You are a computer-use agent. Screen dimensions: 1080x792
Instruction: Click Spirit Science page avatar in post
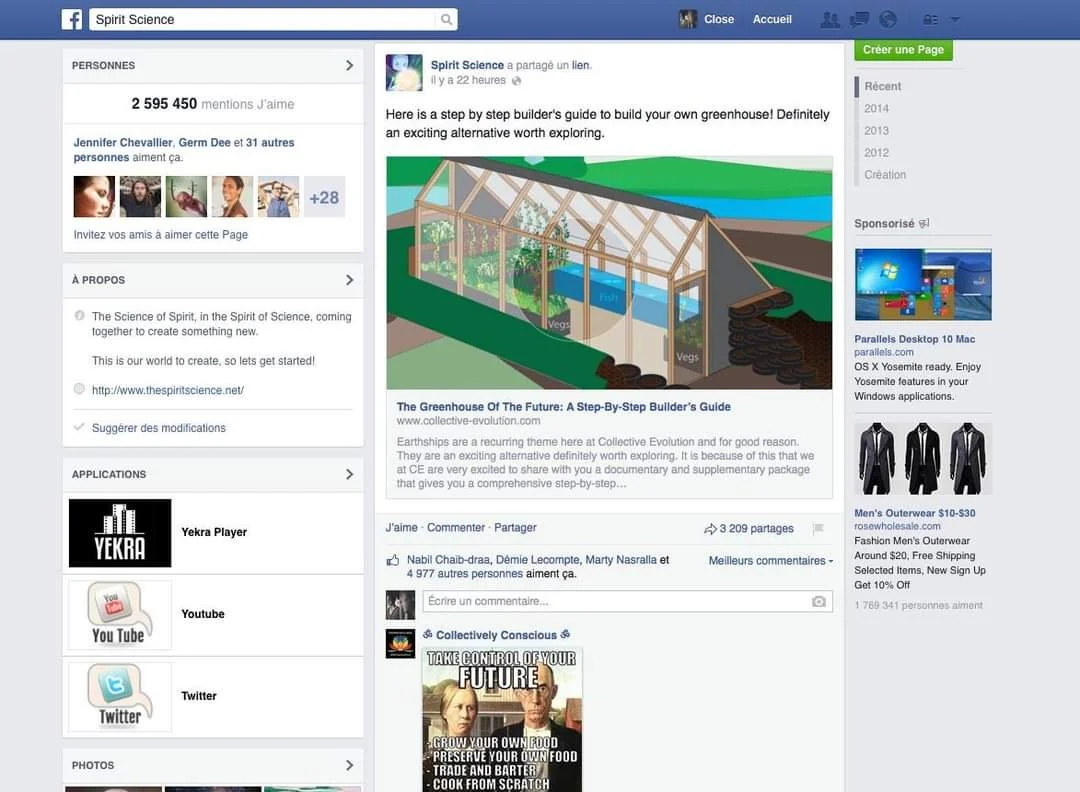[x=404, y=73]
